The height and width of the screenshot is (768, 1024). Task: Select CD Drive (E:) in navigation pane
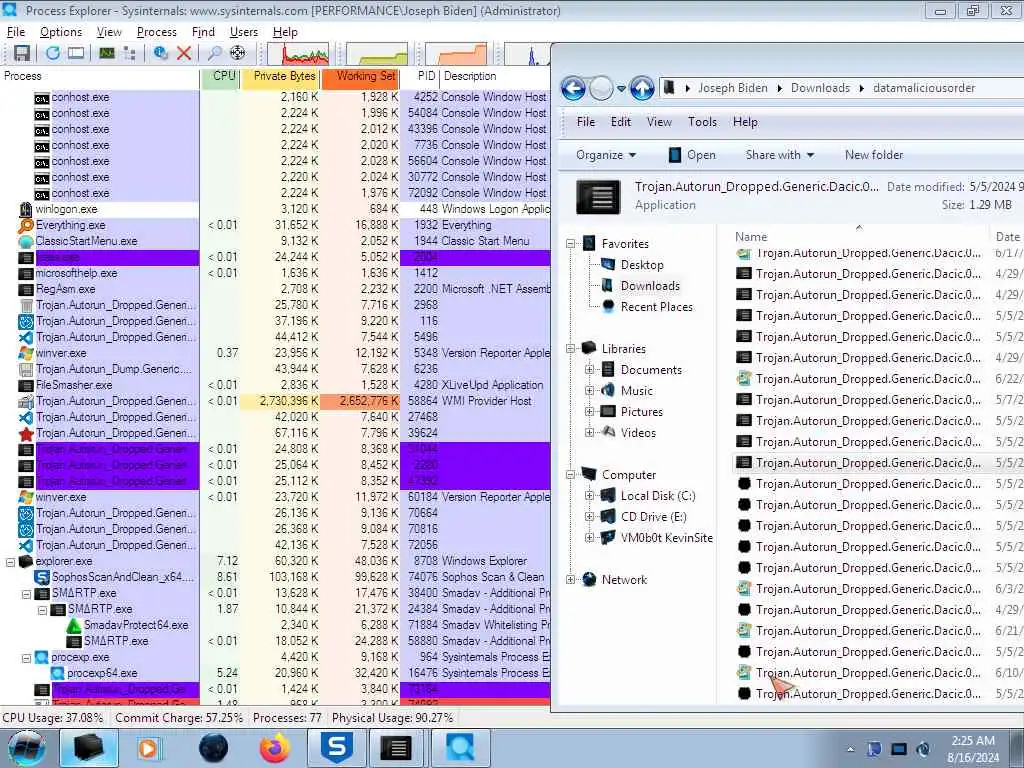pyautogui.click(x=653, y=517)
